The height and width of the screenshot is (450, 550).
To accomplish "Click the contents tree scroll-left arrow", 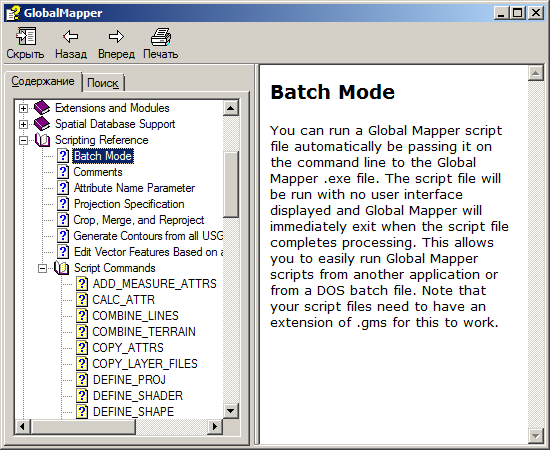I will pos(23,427).
